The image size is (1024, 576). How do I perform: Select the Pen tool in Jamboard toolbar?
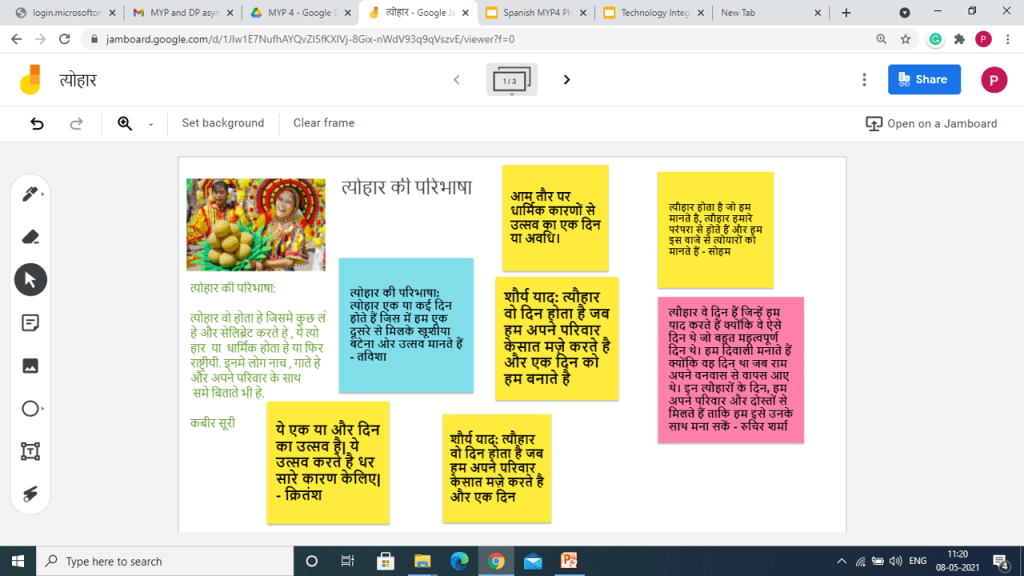point(30,194)
